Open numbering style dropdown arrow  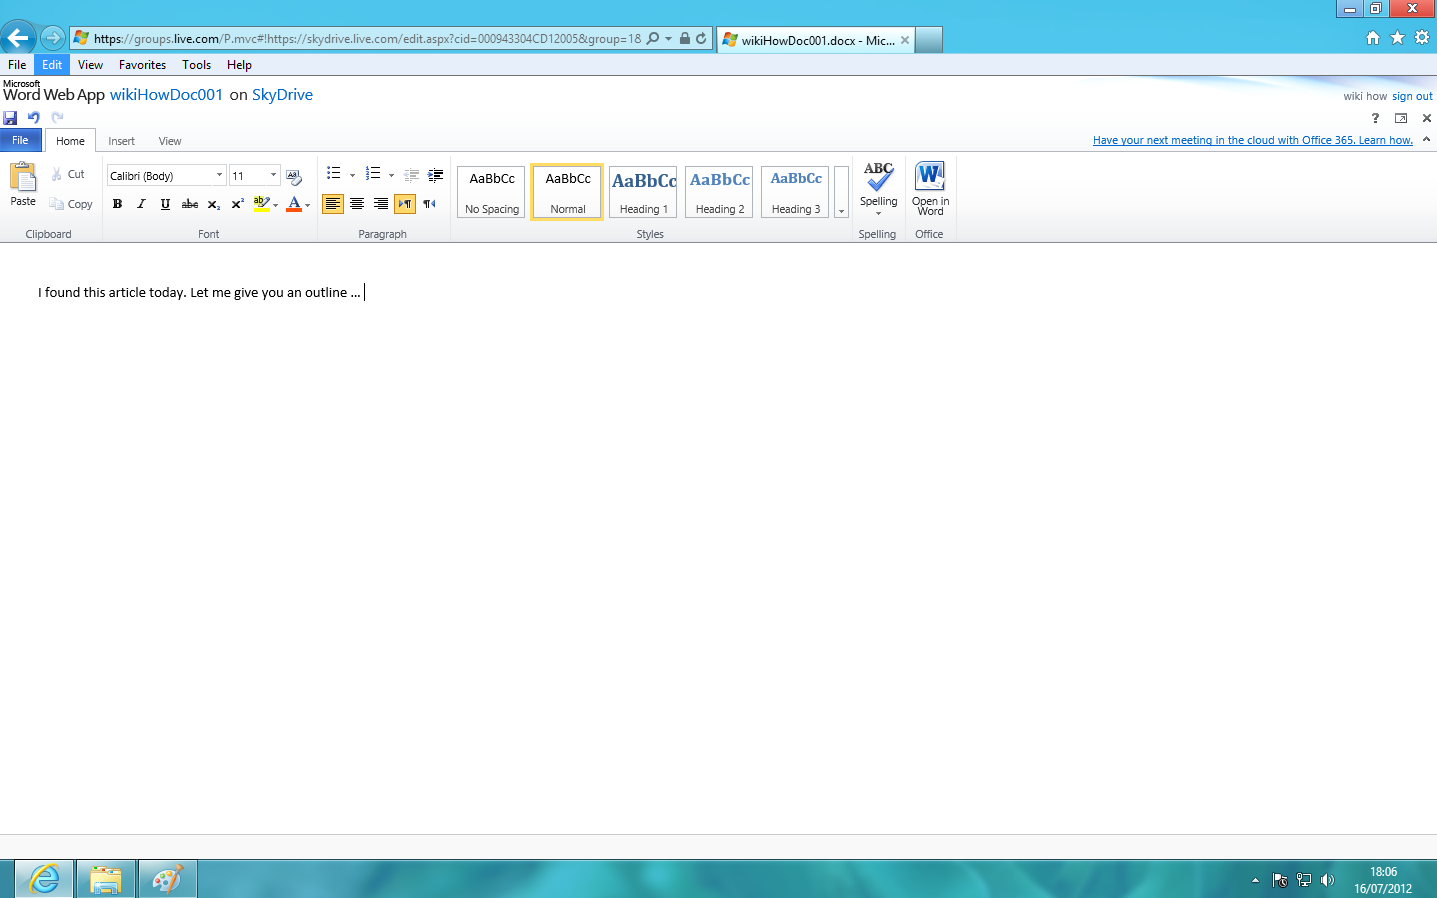391,175
